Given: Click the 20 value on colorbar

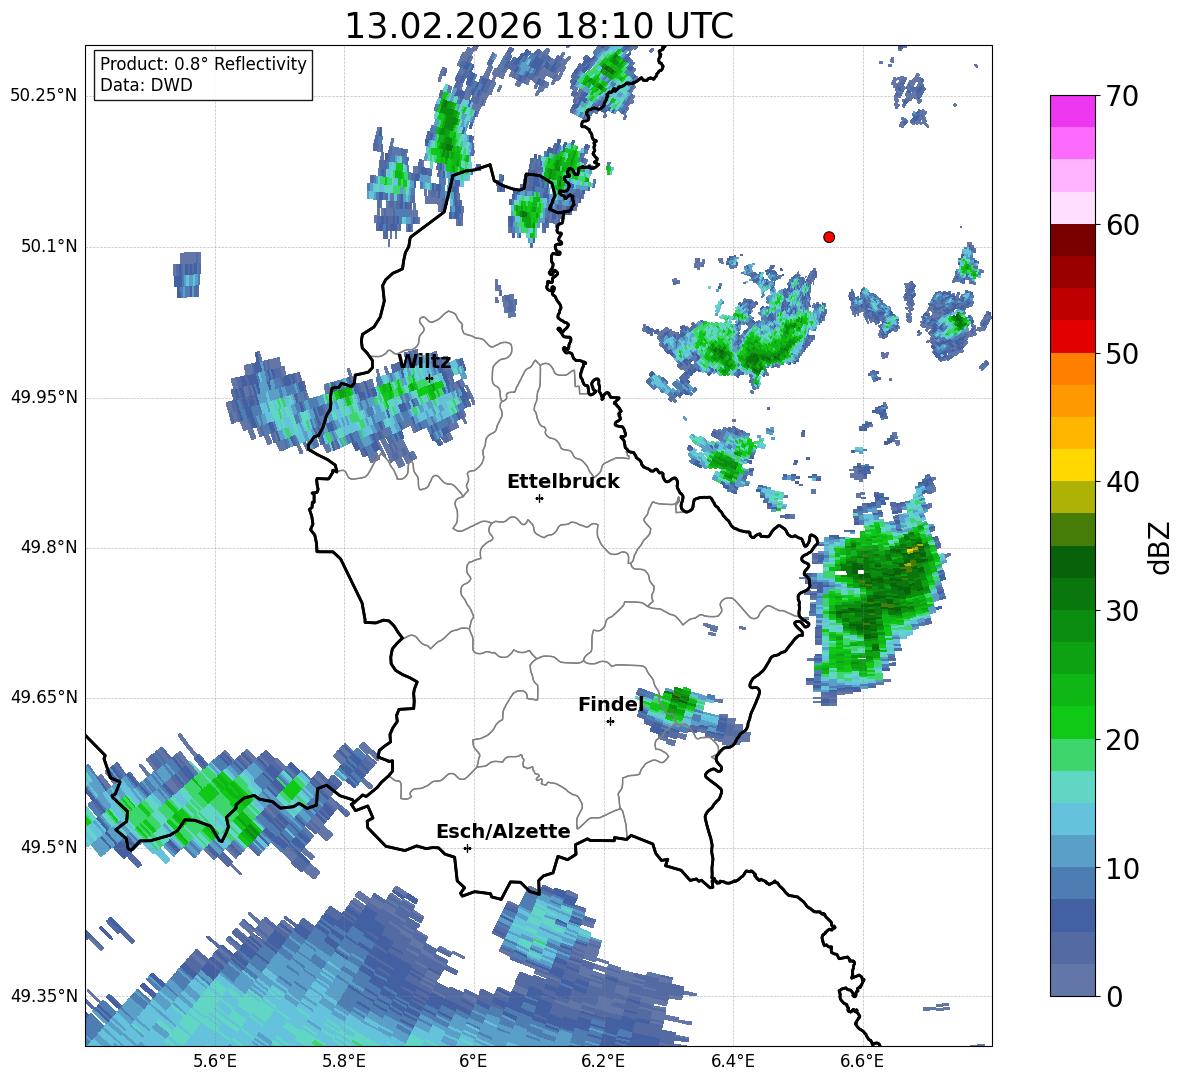Looking at the screenshot, I should [1122, 740].
